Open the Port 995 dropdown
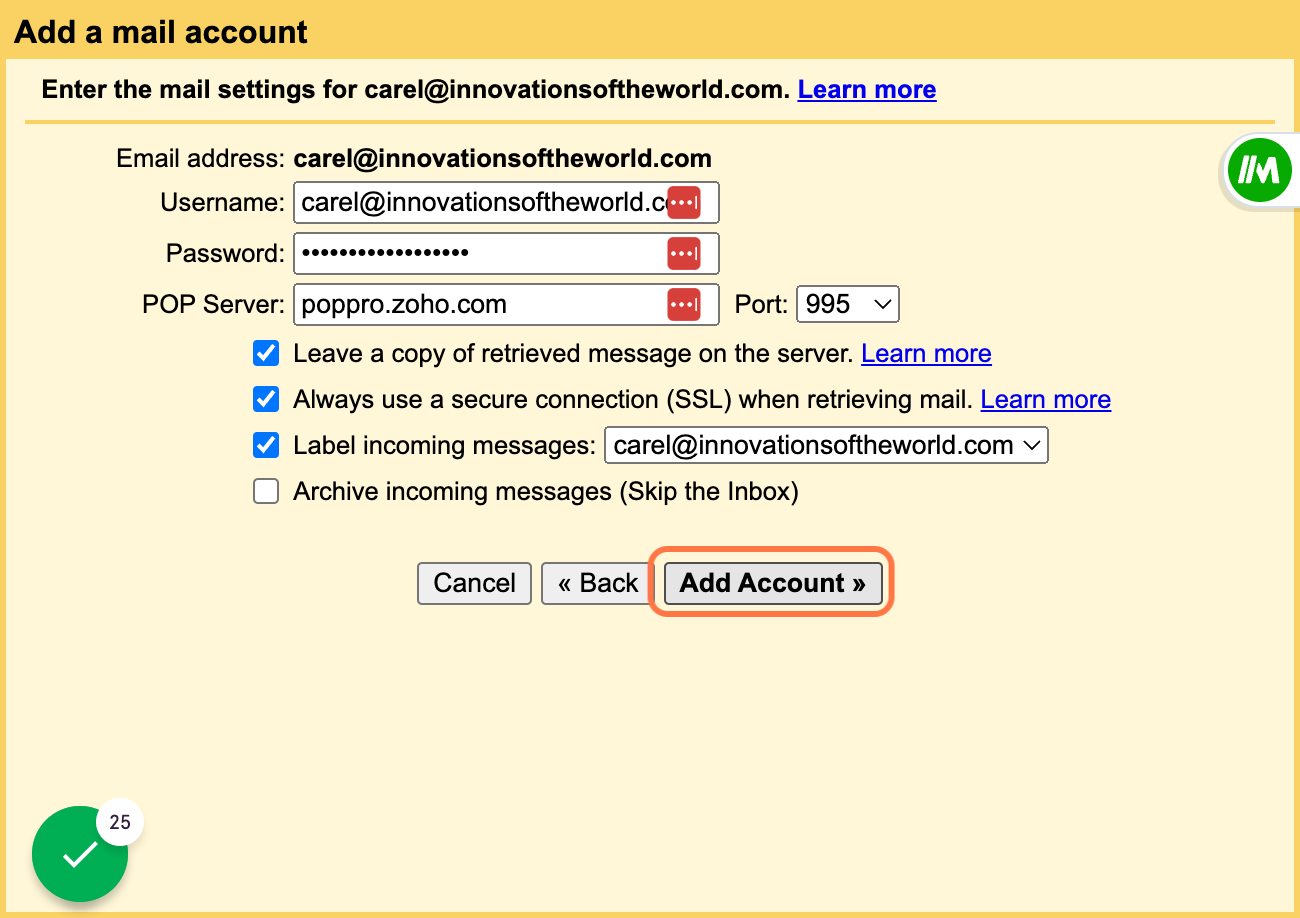Viewport: 1300px width, 918px height. (x=848, y=304)
